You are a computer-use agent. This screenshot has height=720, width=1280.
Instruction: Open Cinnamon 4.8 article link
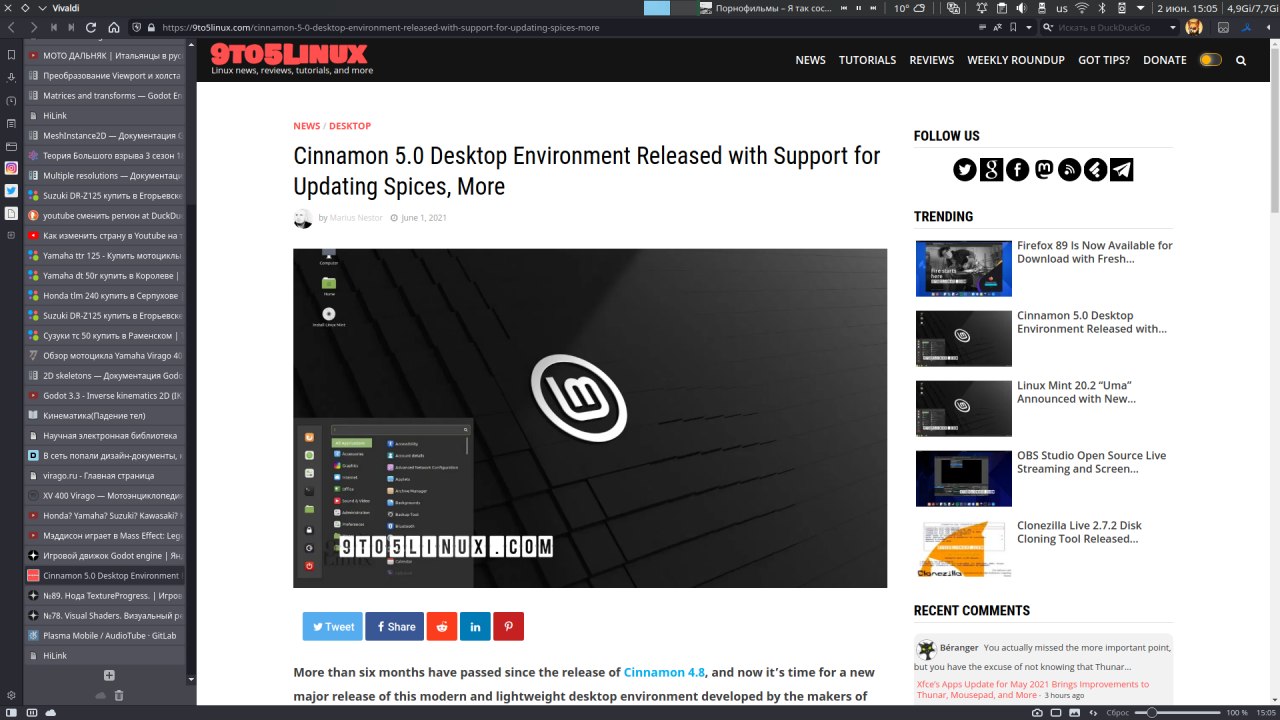coord(664,672)
